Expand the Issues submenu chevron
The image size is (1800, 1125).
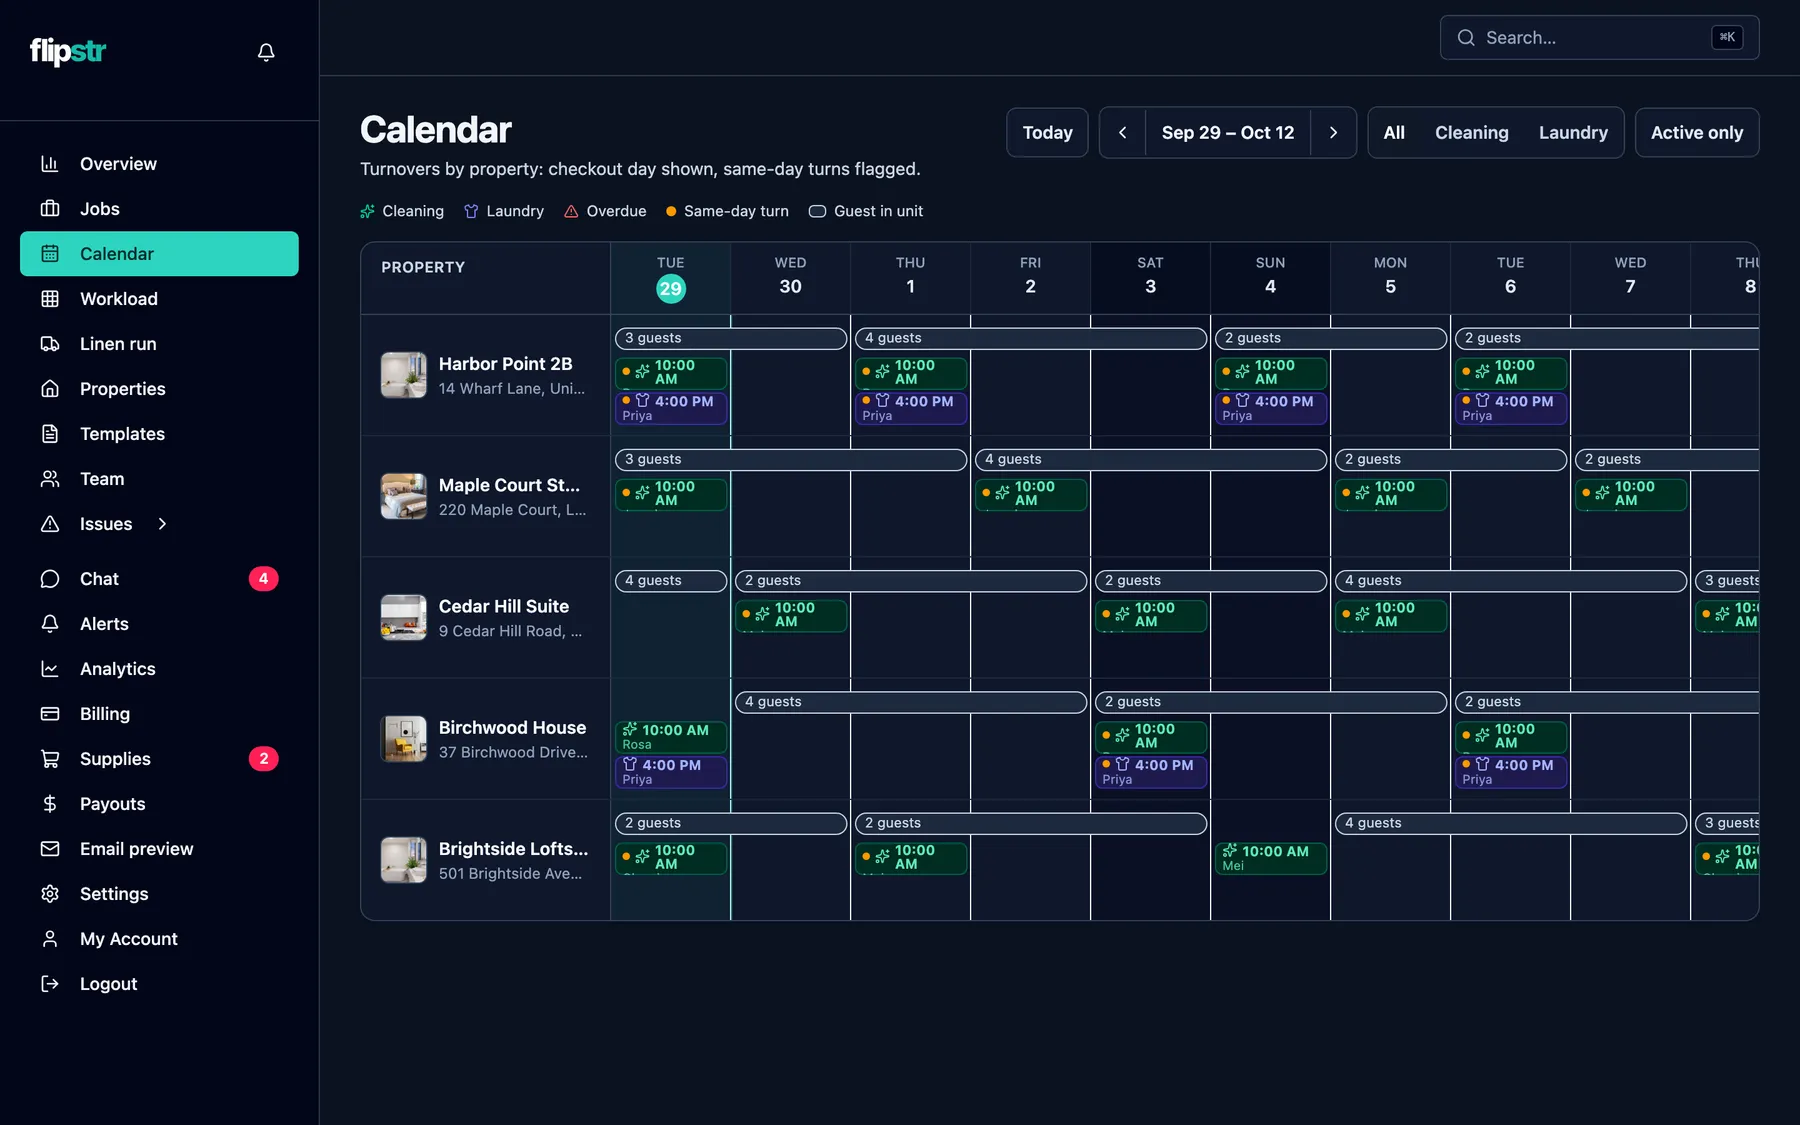pos(162,524)
